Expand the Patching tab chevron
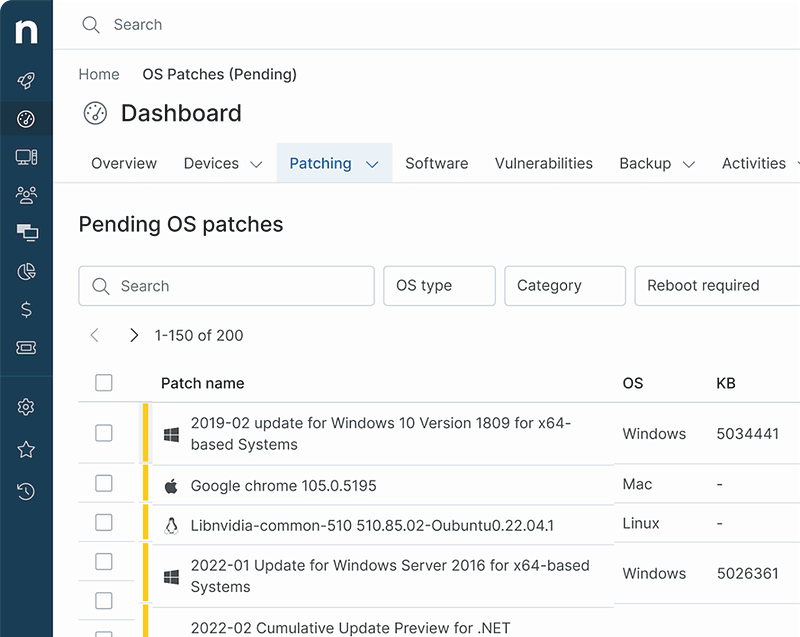Viewport: 800px width, 637px height. (x=371, y=163)
